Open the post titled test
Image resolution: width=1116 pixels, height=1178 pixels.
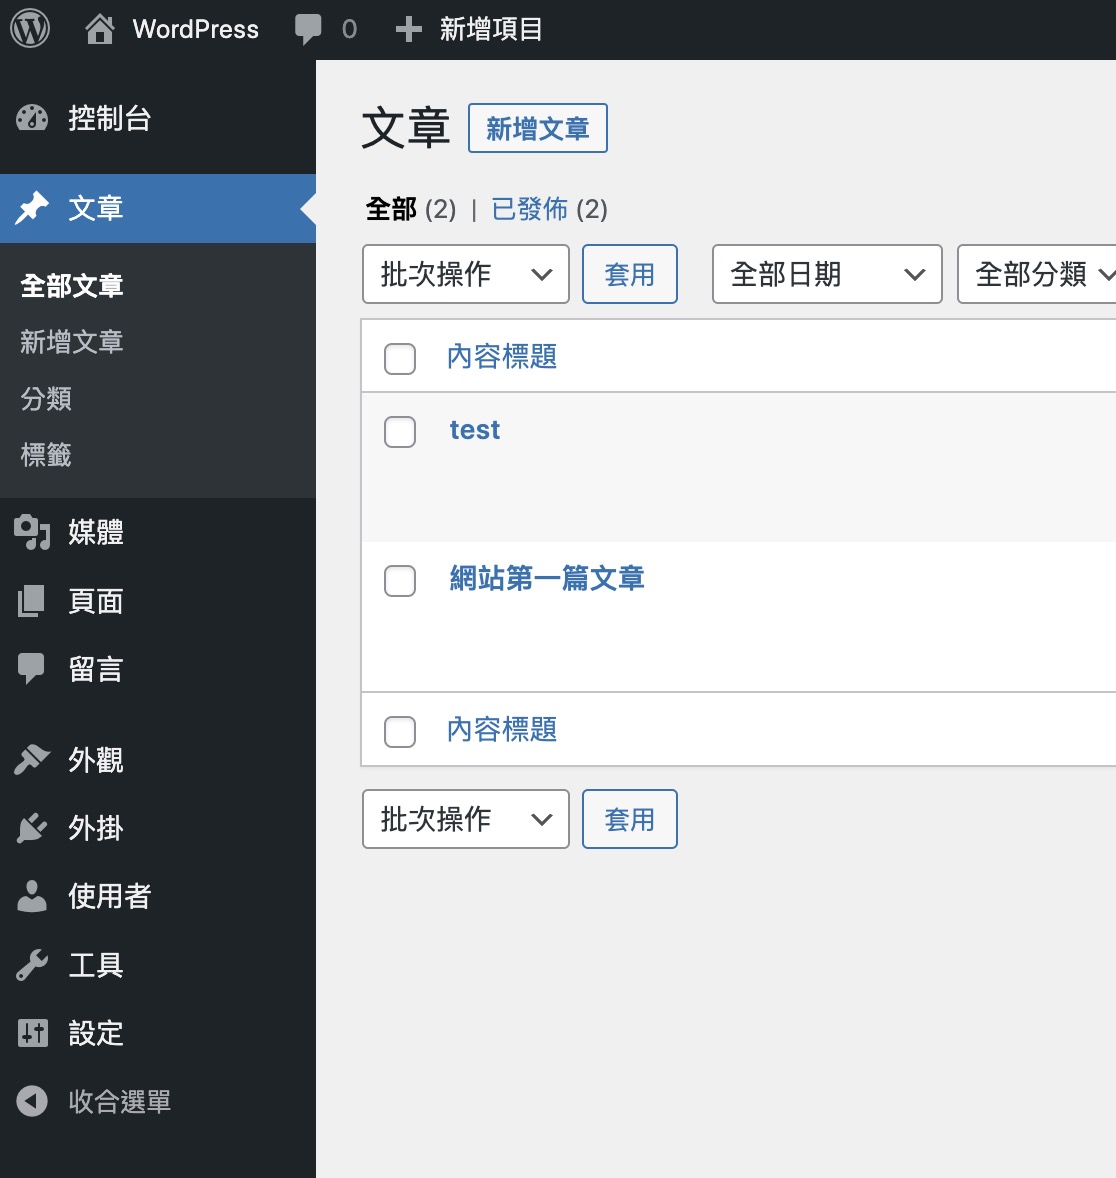click(475, 430)
